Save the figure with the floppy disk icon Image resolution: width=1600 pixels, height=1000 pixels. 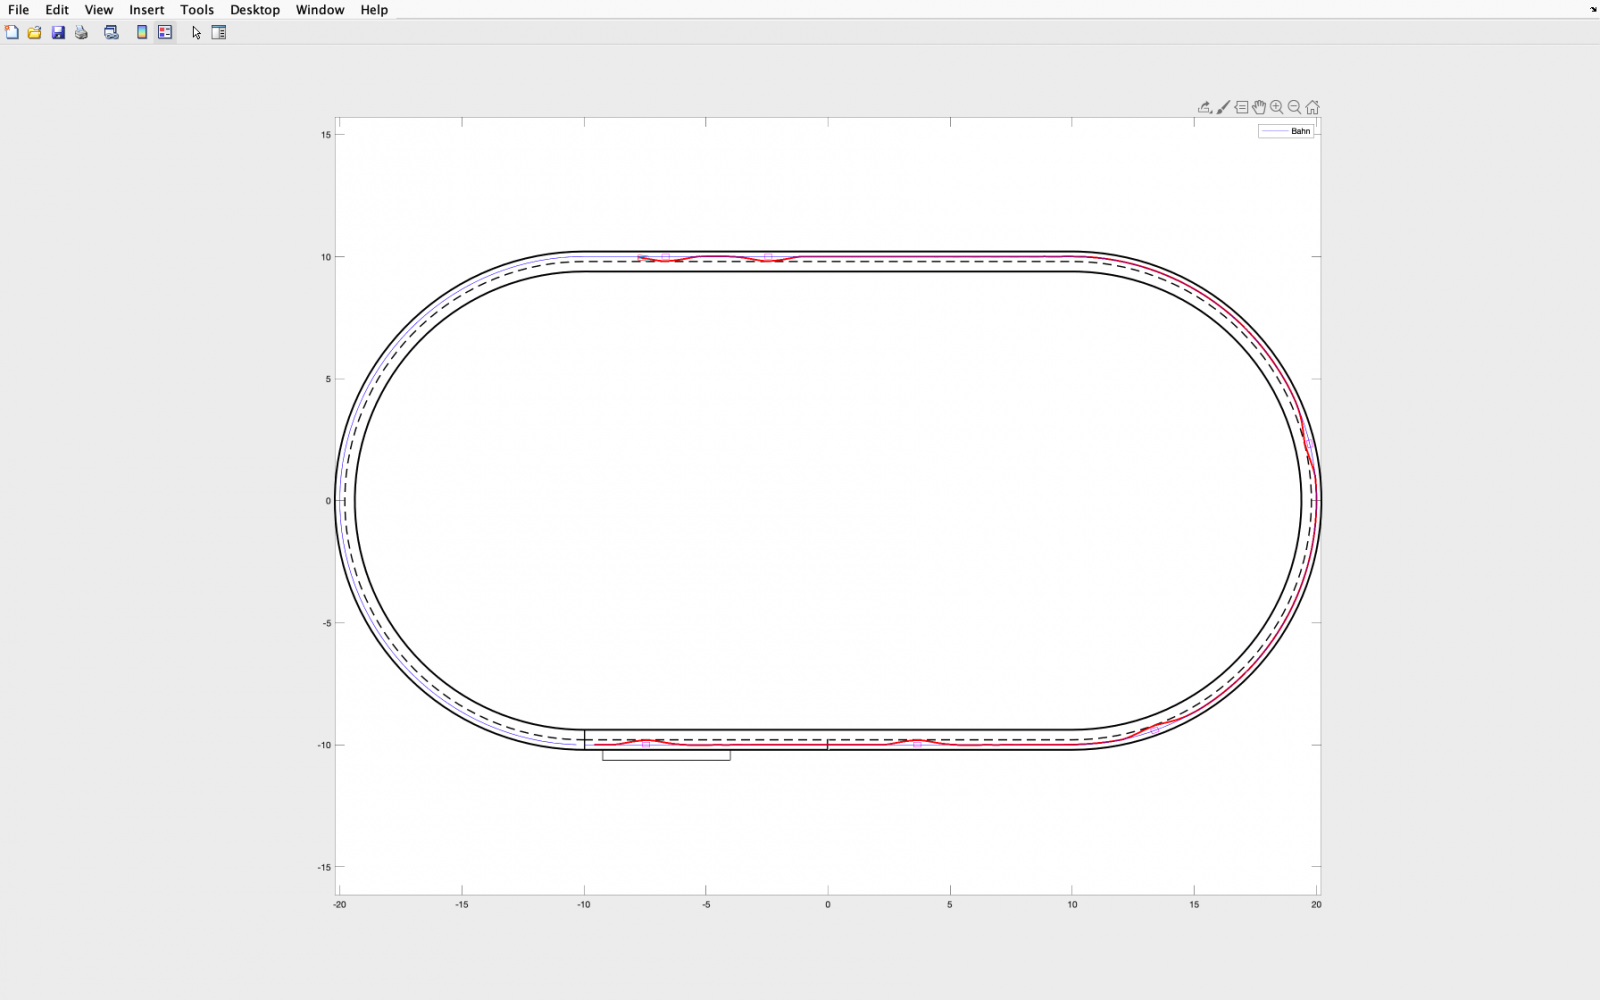[58, 33]
